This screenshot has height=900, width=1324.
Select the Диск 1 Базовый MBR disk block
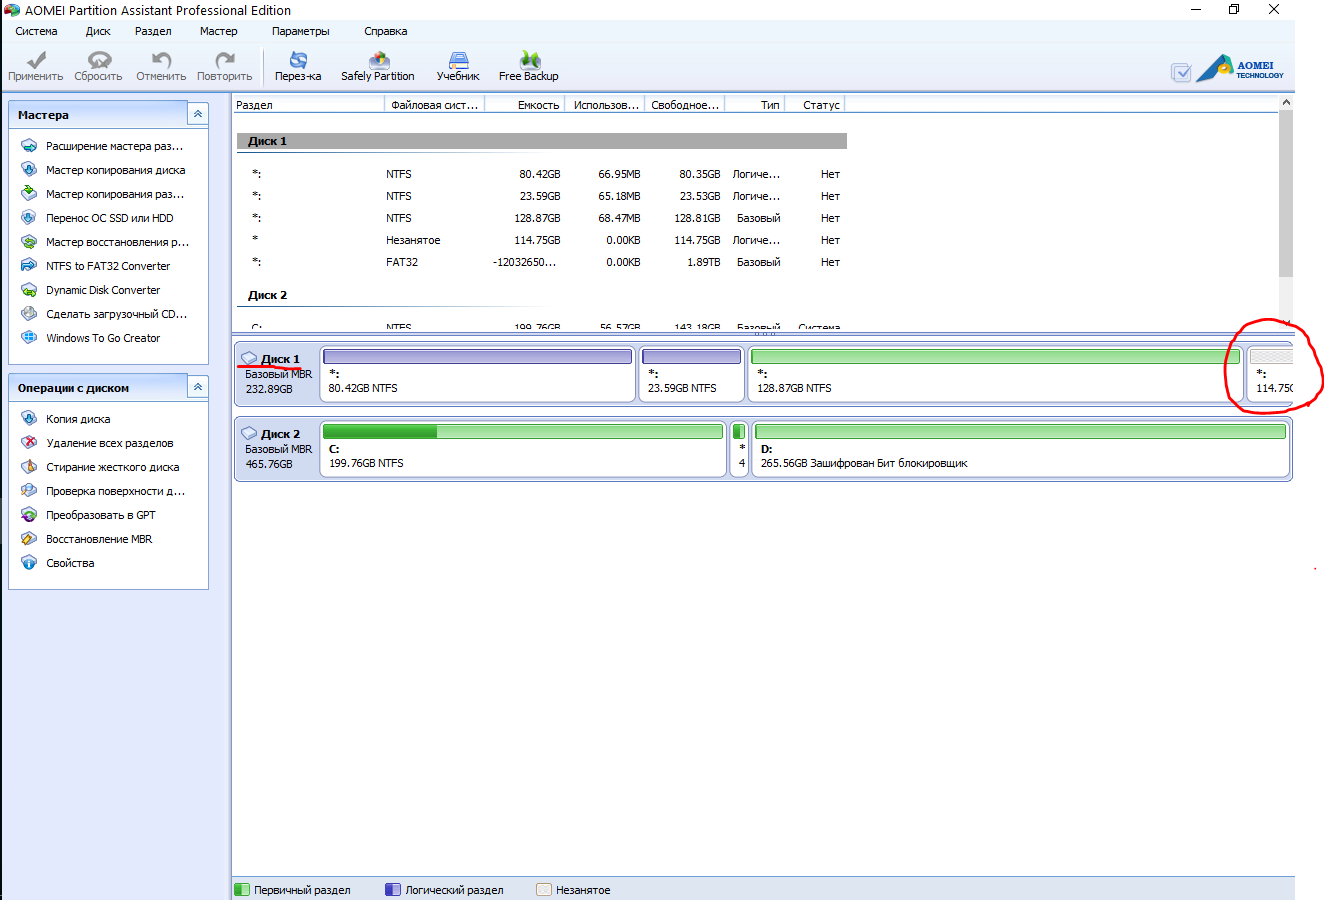point(277,373)
